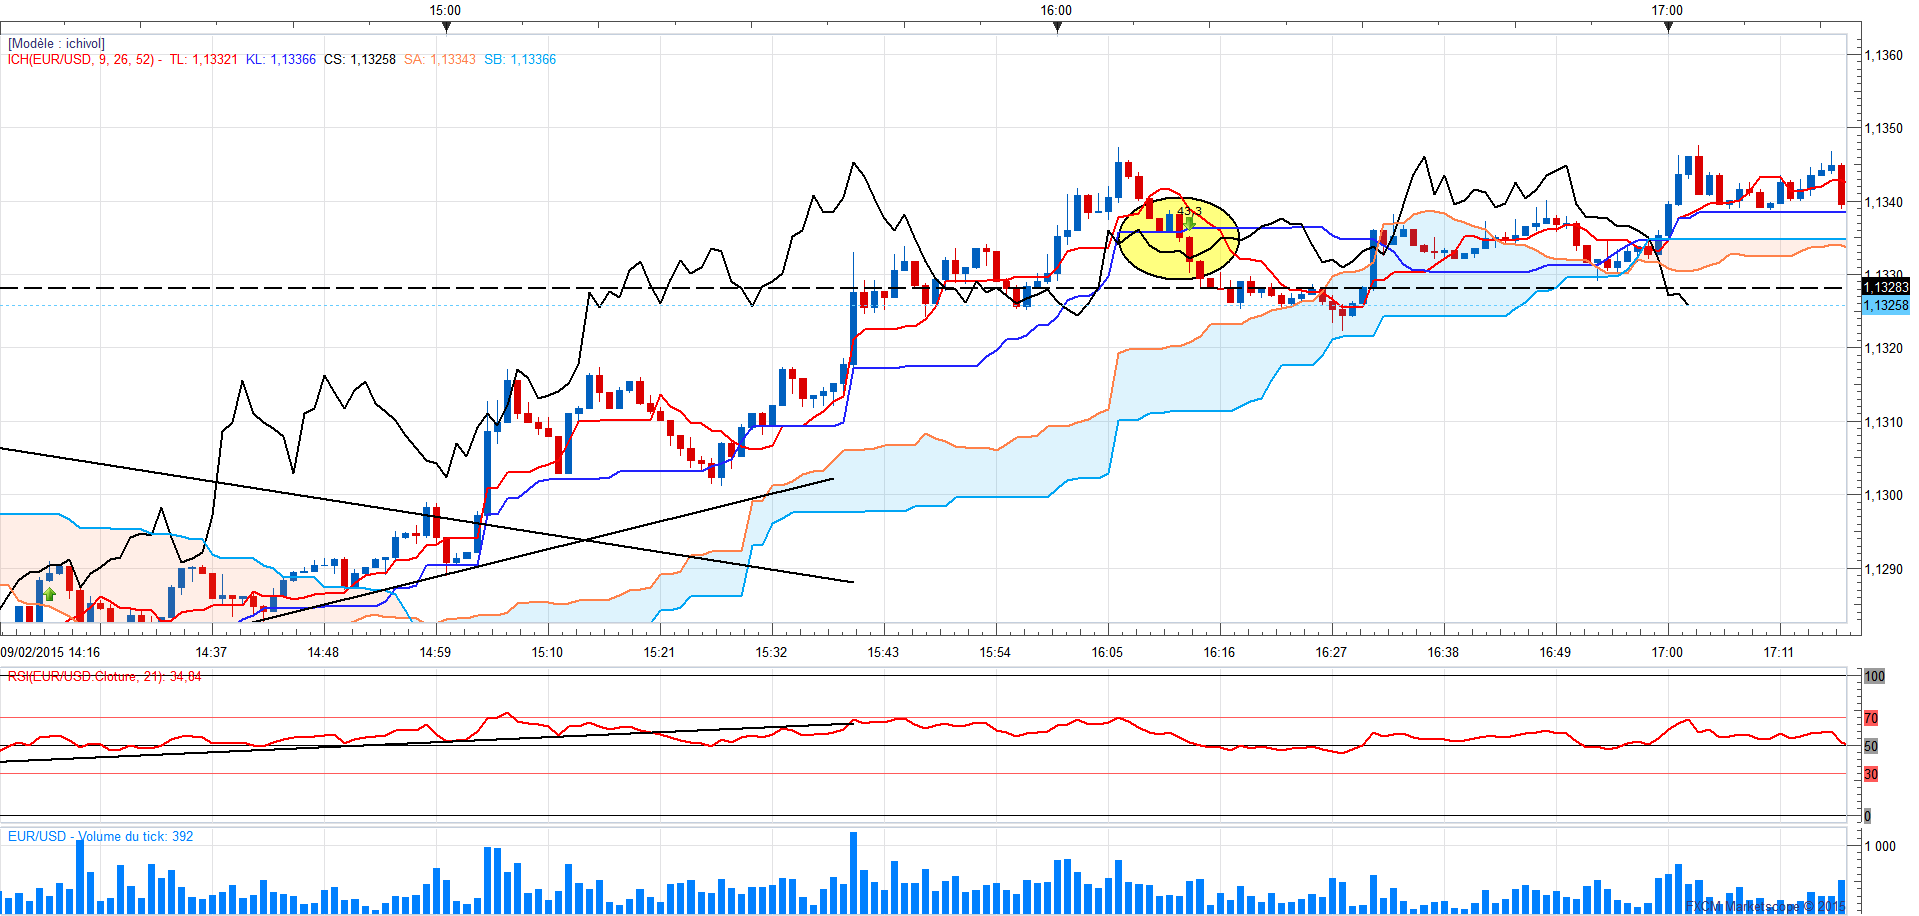Click the SA: 1,13343 Senkou A legend value

point(440,60)
